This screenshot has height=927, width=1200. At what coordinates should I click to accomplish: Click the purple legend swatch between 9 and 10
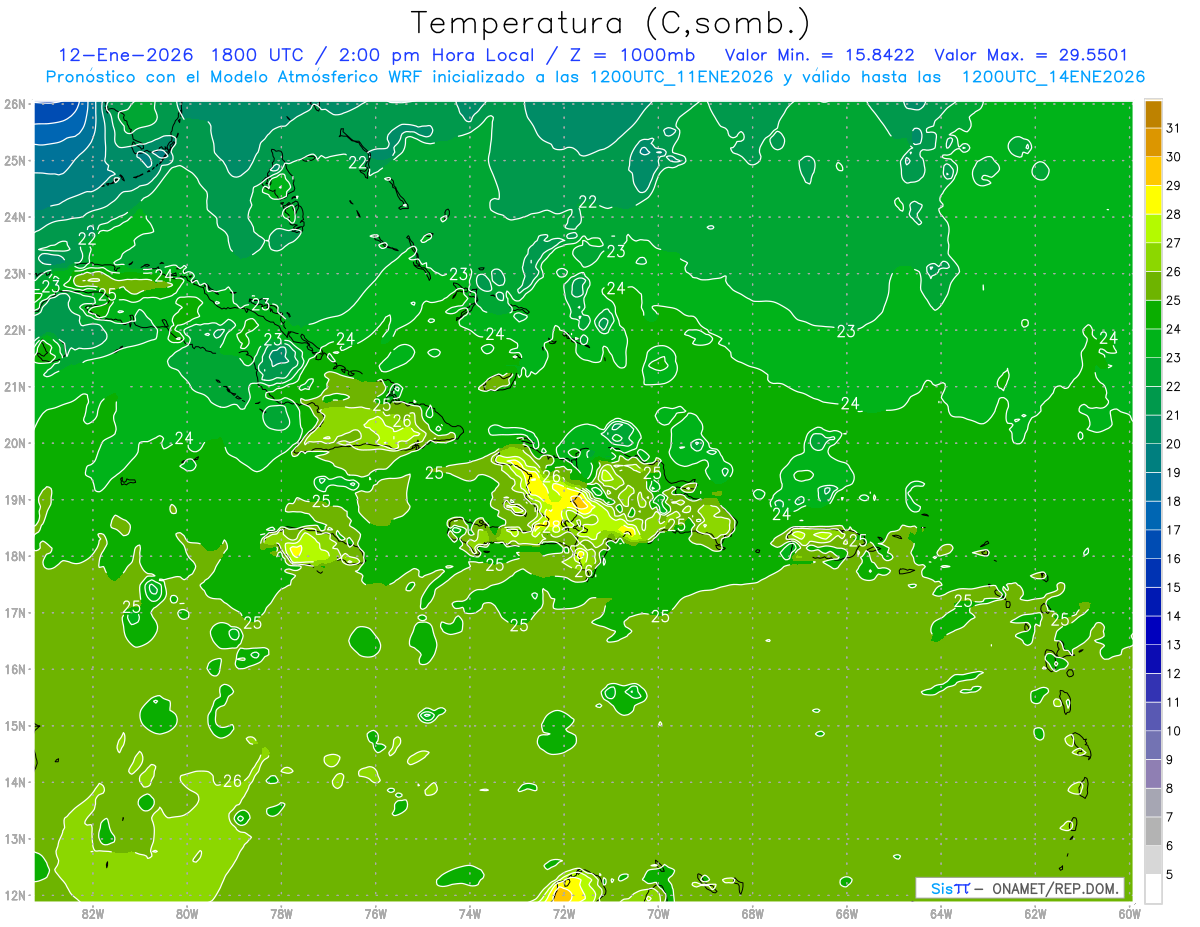pyautogui.click(x=1153, y=745)
